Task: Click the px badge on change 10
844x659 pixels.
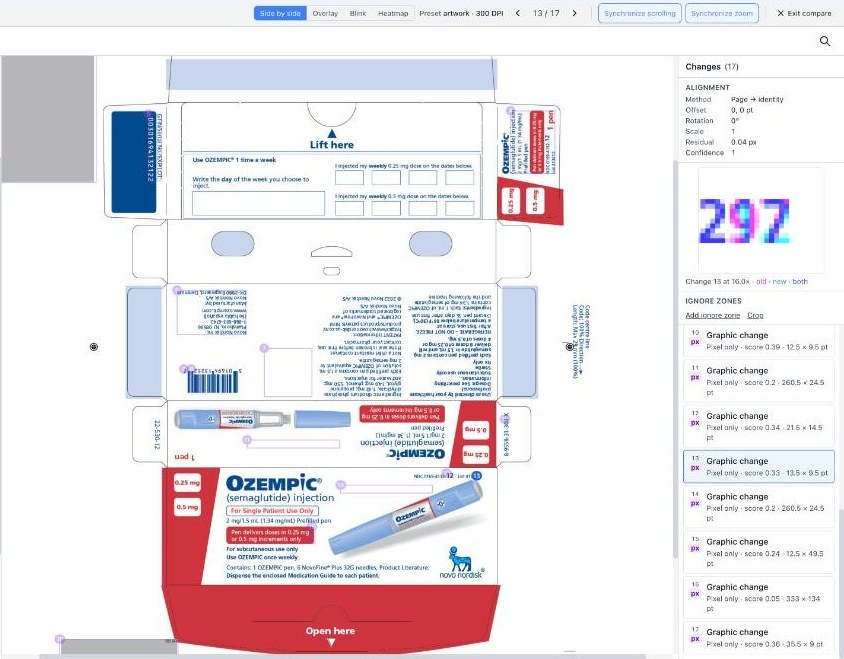Action: (695, 342)
